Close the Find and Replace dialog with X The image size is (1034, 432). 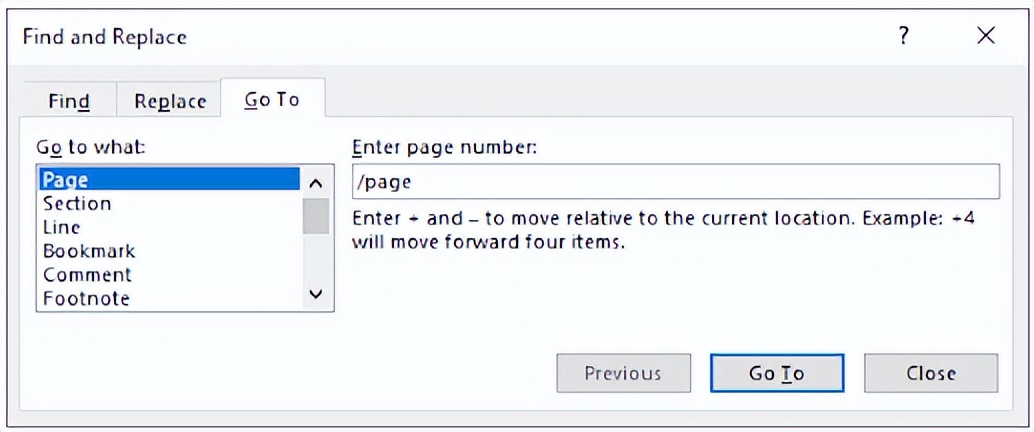click(986, 37)
